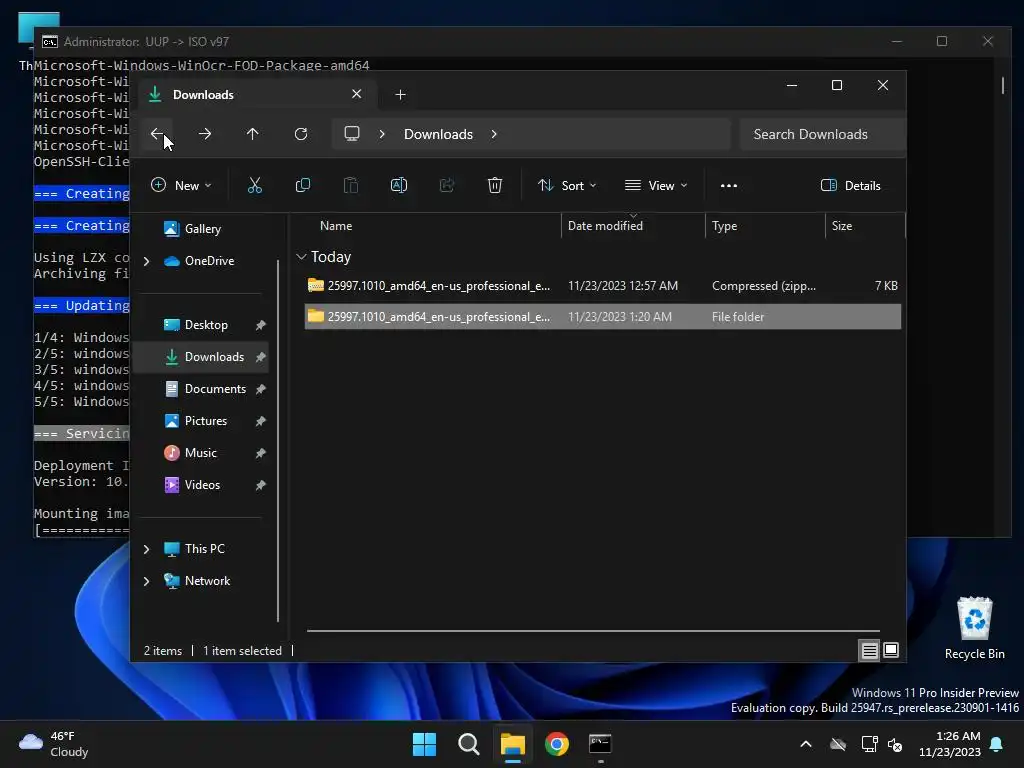The image size is (1024, 768).
Task: Click the PC icon in address bar
Action: click(352, 134)
